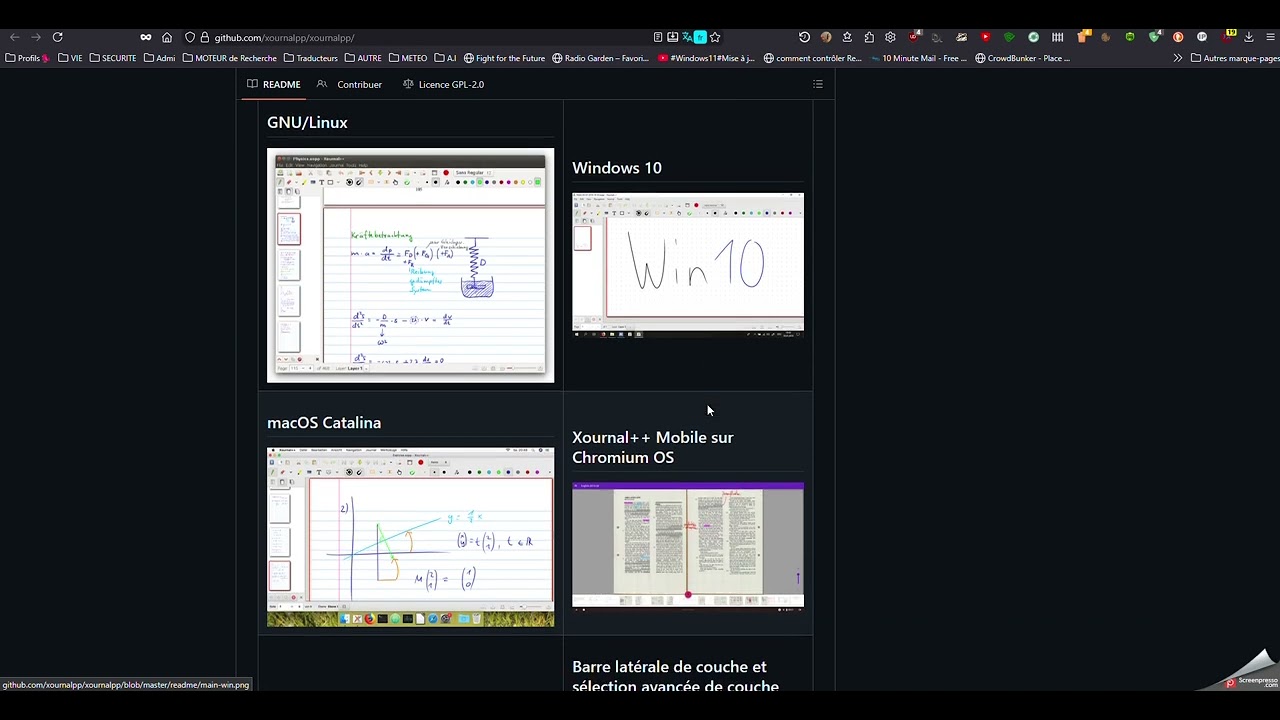Click the Windows 10 heading
The width and height of the screenshot is (1280, 720).
tap(617, 168)
